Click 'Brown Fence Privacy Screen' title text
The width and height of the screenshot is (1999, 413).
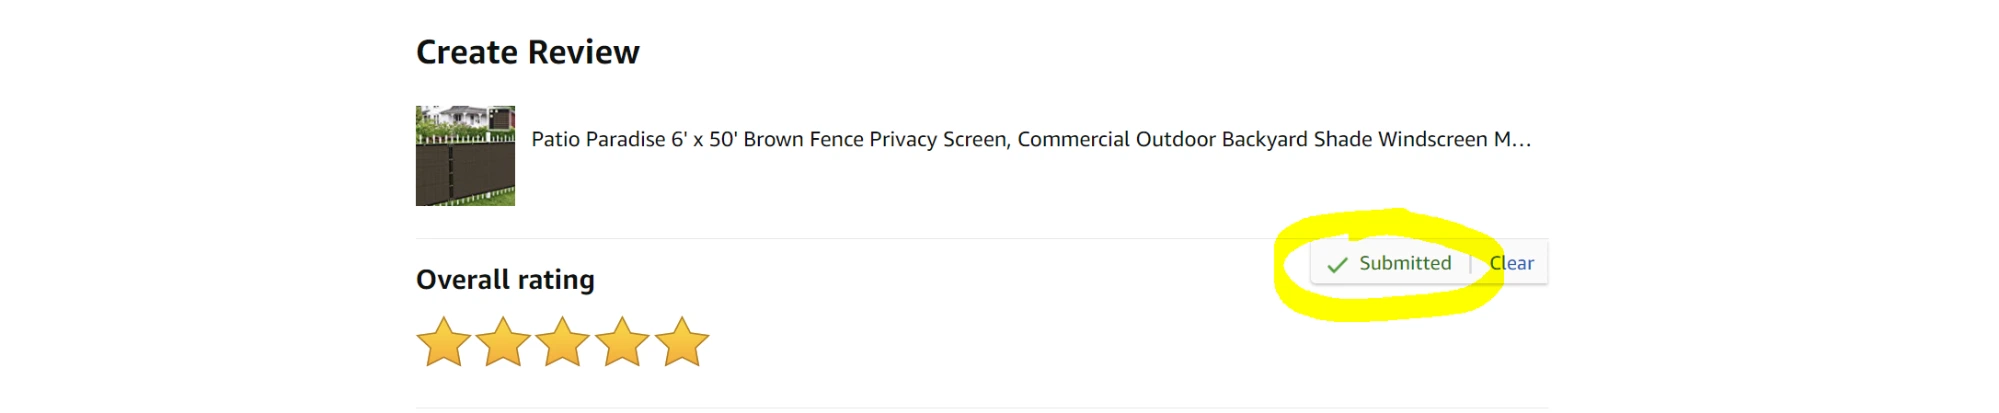[876, 139]
